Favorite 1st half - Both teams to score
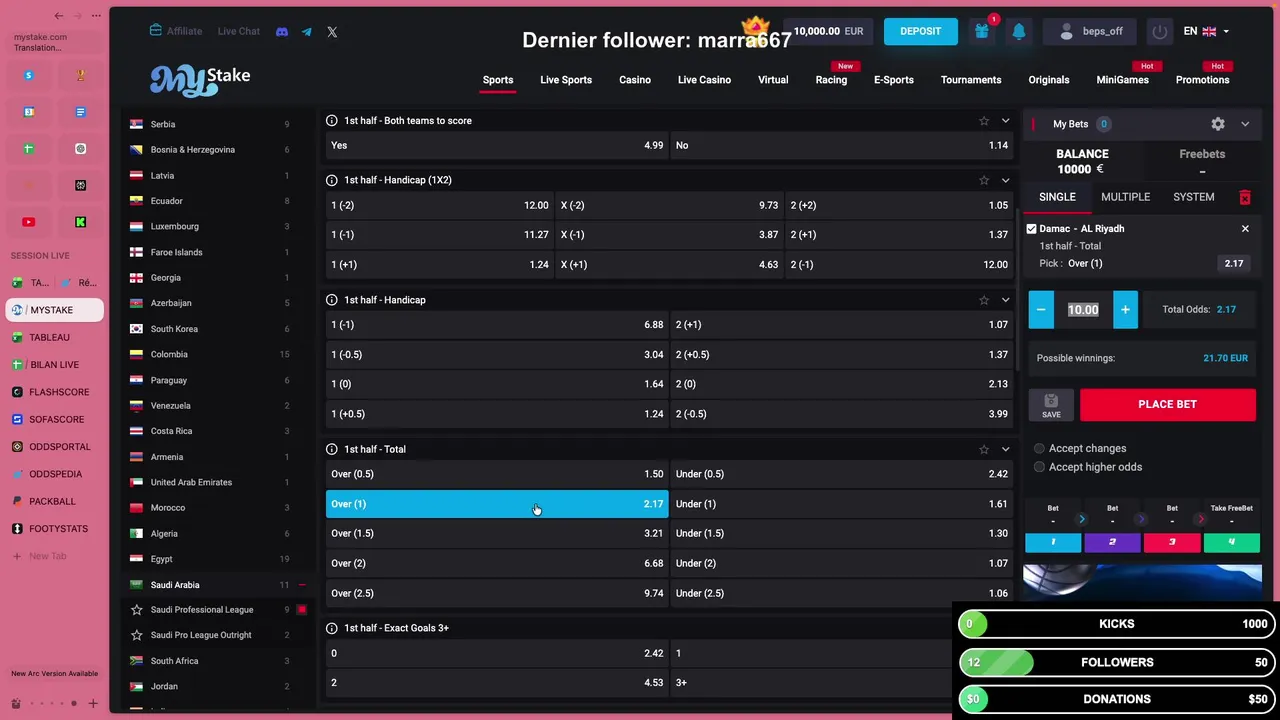The image size is (1280, 720). [x=984, y=120]
